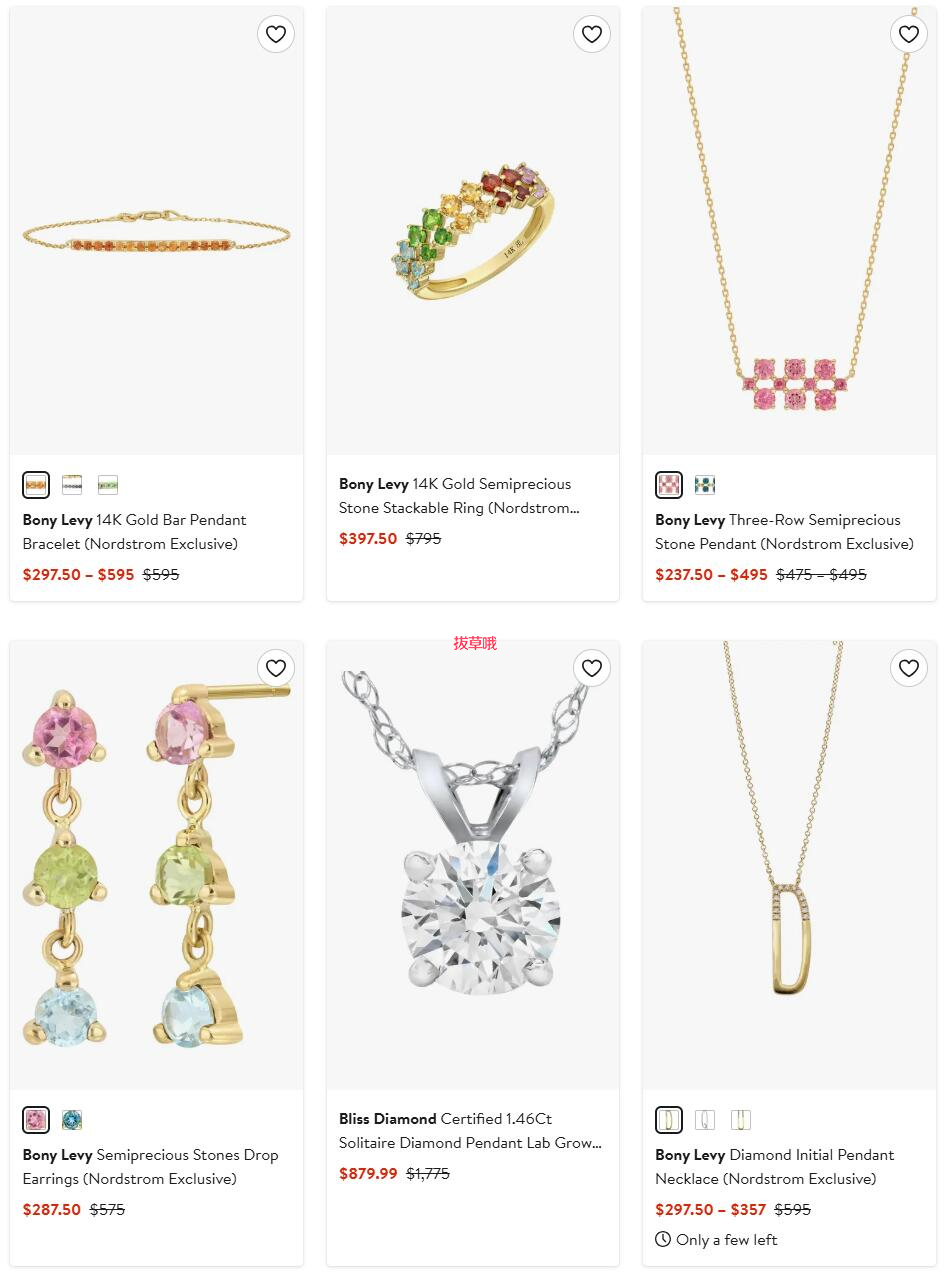The width and height of the screenshot is (950, 1286).
Task: Heart the Diamond Initial Pendant Necklace
Action: pyautogui.click(x=909, y=668)
